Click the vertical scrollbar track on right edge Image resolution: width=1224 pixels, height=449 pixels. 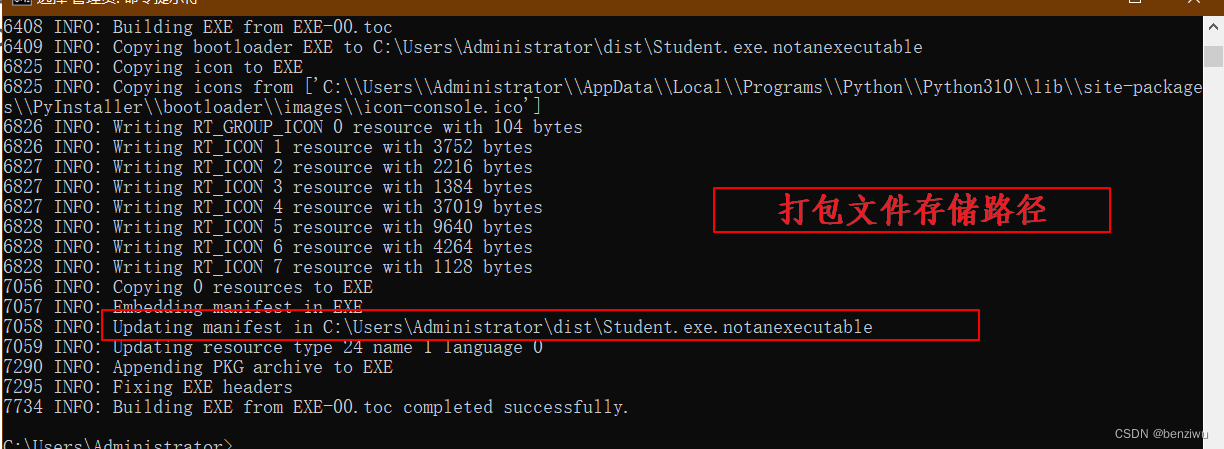pos(1214,240)
